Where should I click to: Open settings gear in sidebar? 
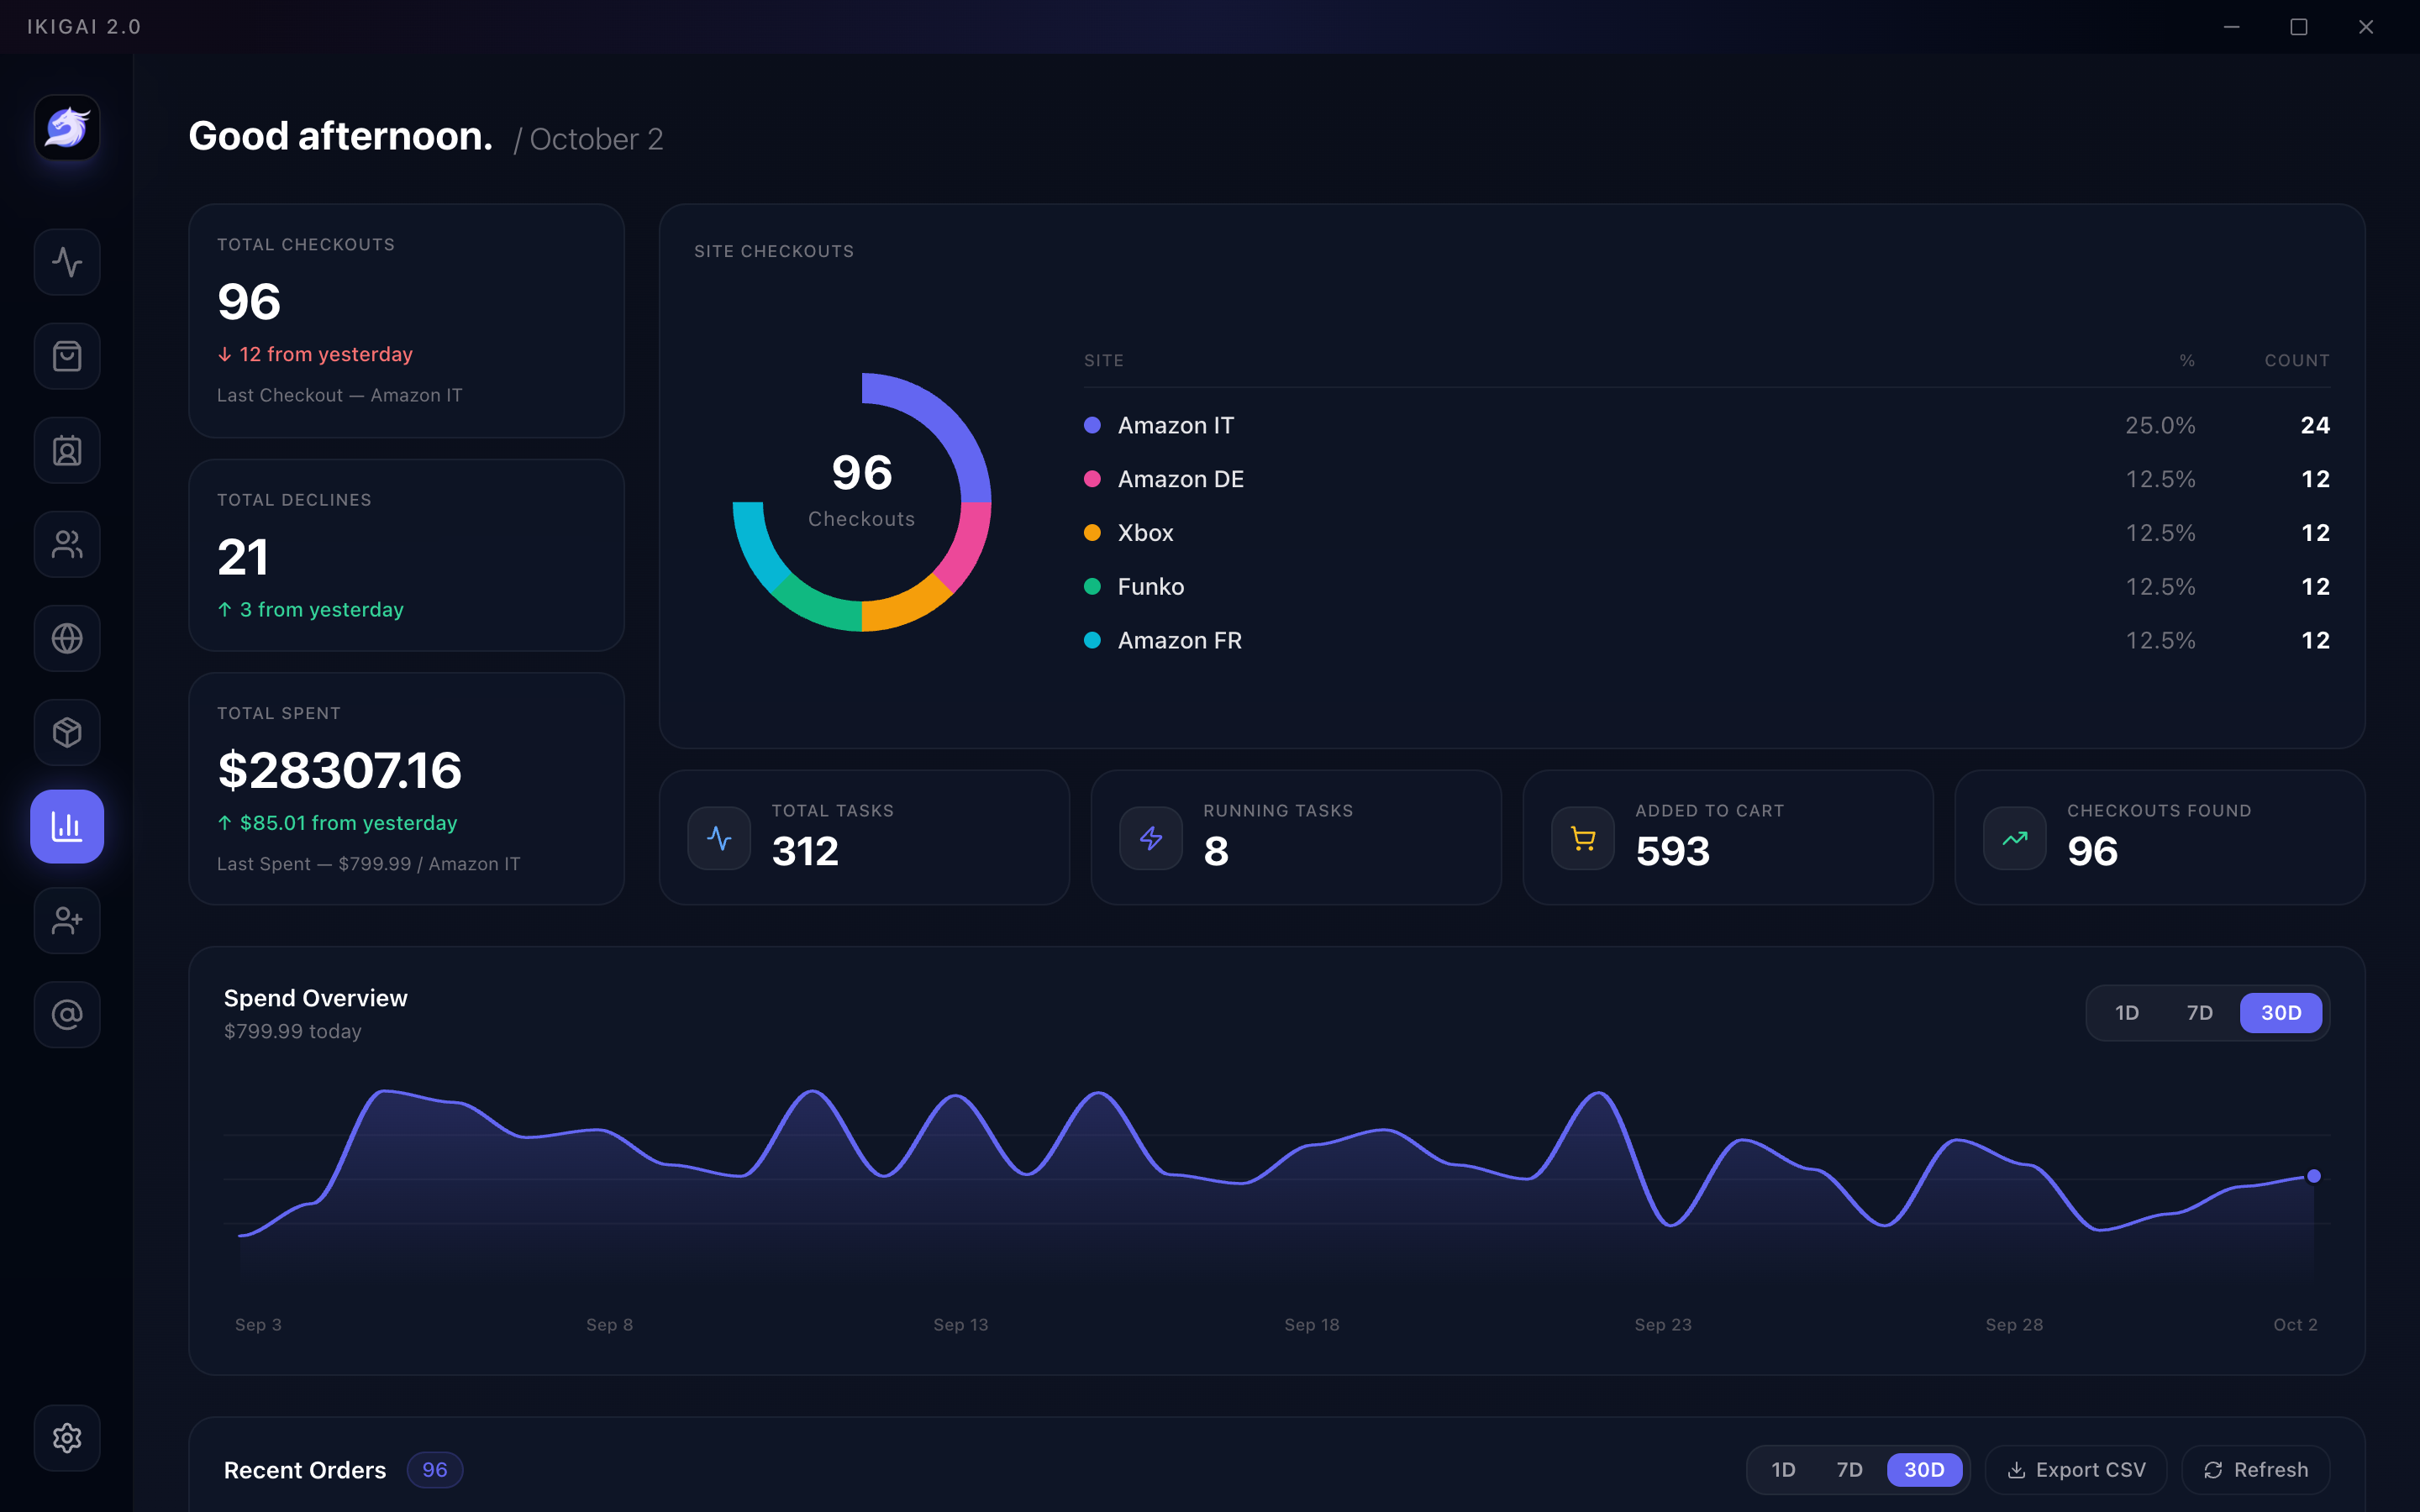click(67, 1438)
